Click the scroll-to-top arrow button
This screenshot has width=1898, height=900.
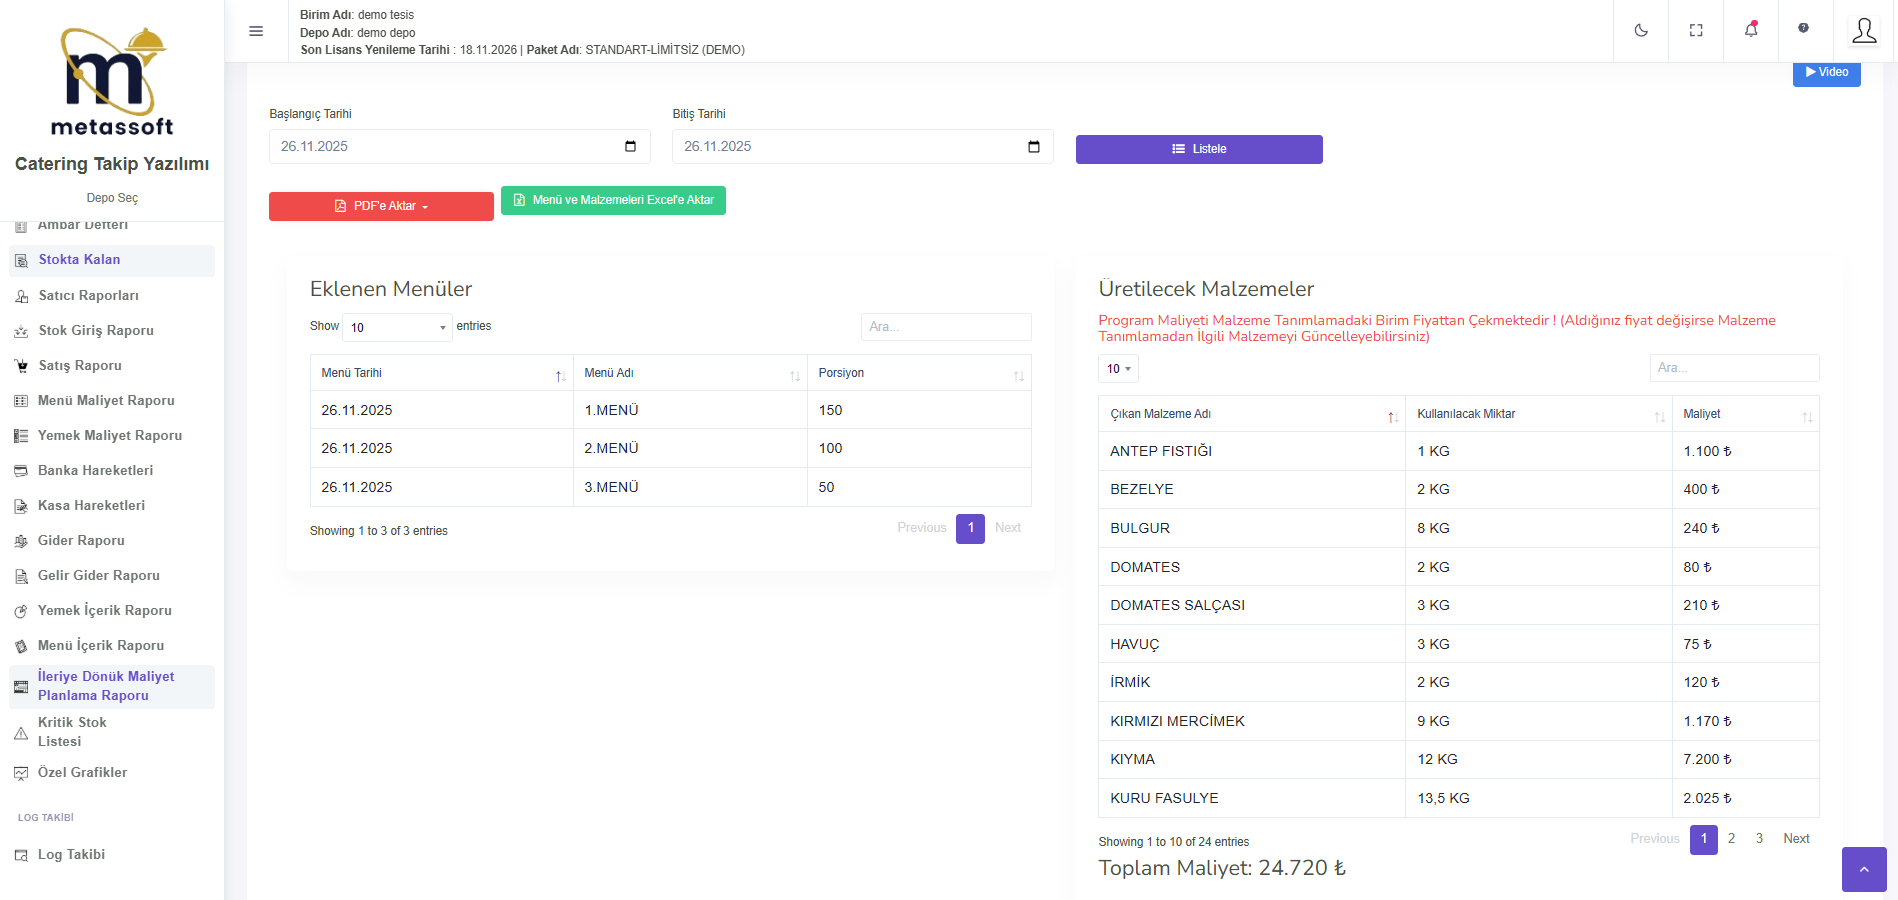pyautogui.click(x=1863, y=869)
